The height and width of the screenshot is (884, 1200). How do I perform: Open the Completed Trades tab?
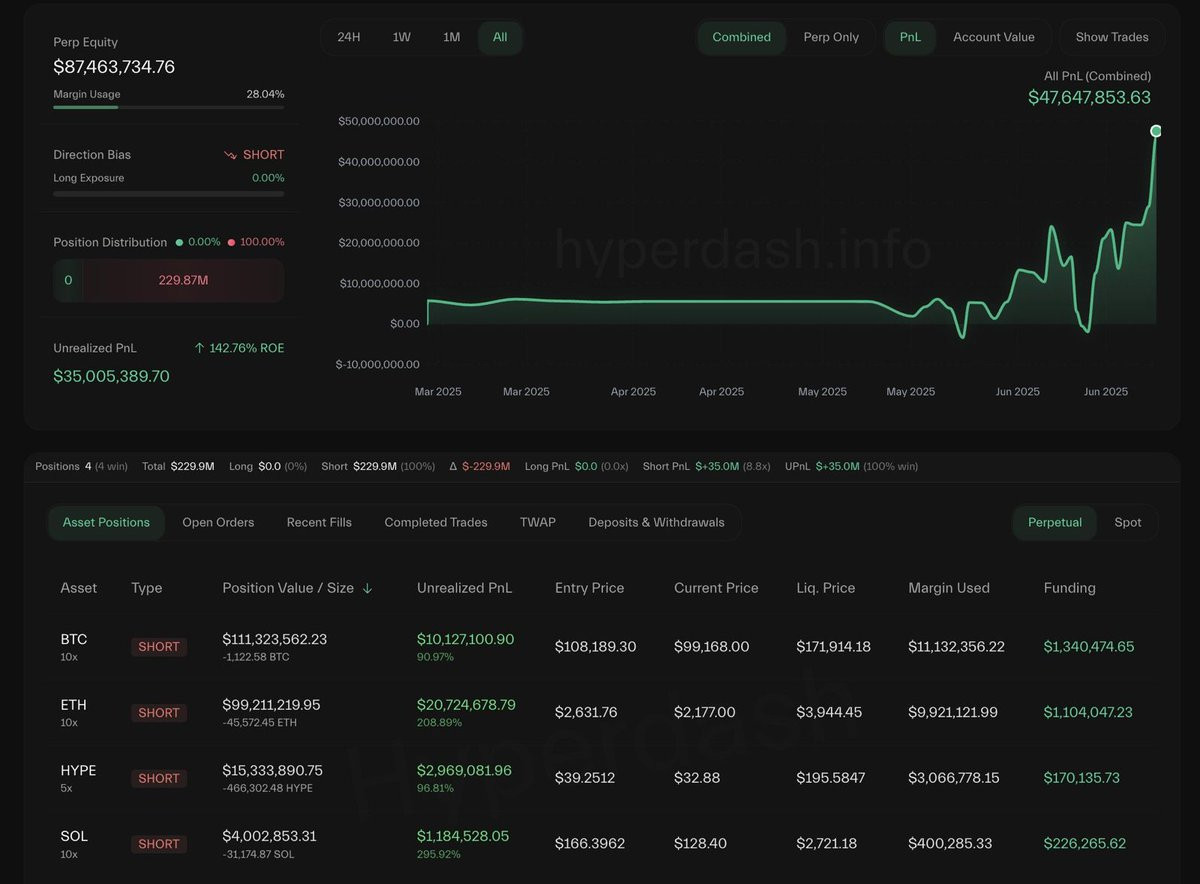[436, 522]
